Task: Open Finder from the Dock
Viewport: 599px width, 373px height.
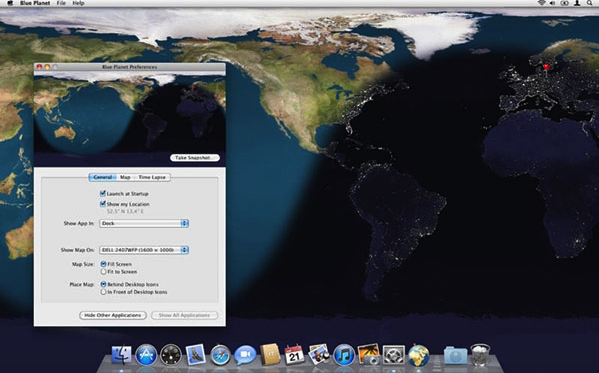Action: coord(121,355)
